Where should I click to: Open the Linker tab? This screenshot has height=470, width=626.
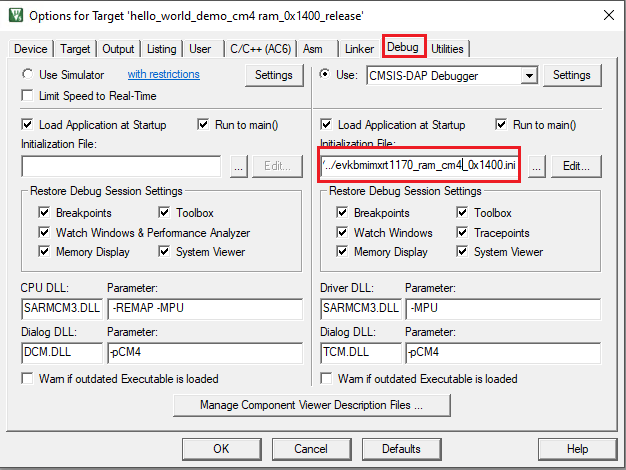coord(359,48)
